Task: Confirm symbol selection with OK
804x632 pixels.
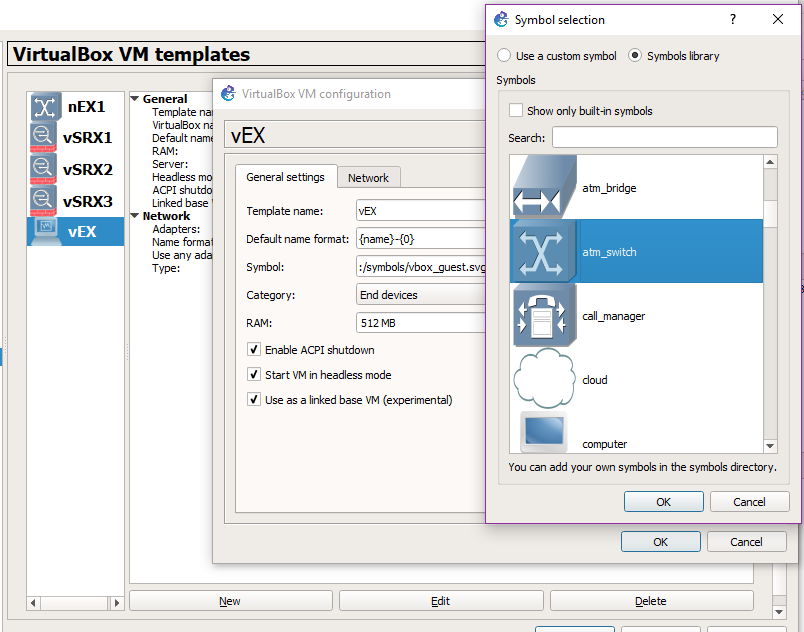Action: [664, 501]
